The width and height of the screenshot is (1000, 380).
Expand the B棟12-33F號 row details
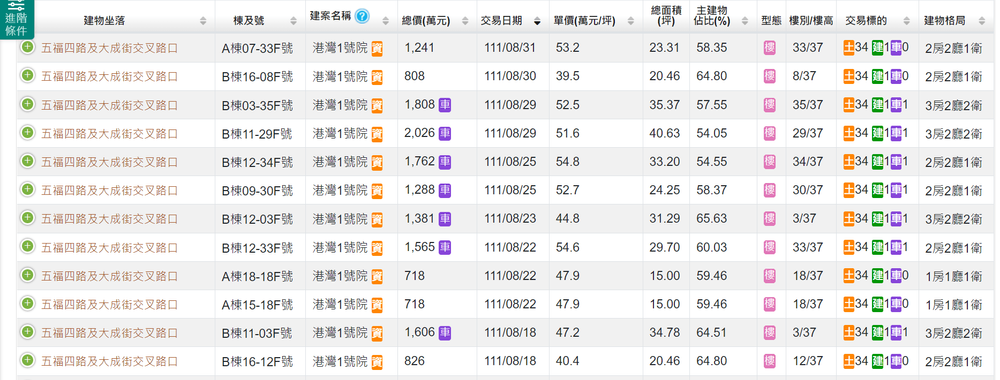tap(27, 246)
